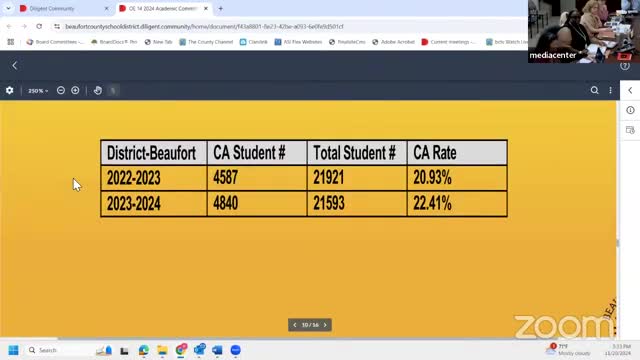The image size is (640, 360).
Task: Close the Academic Committee tab
Action: (x=206, y=8)
